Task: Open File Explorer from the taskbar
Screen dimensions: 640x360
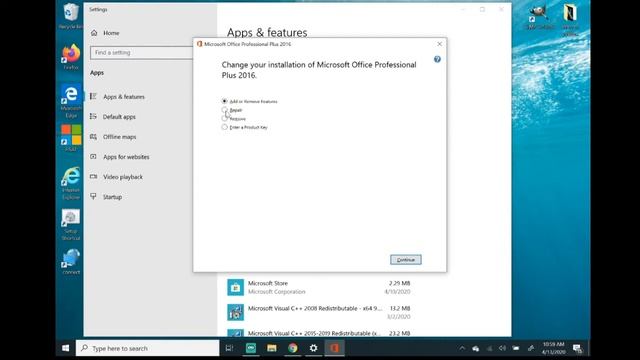Action: [x=272, y=348]
